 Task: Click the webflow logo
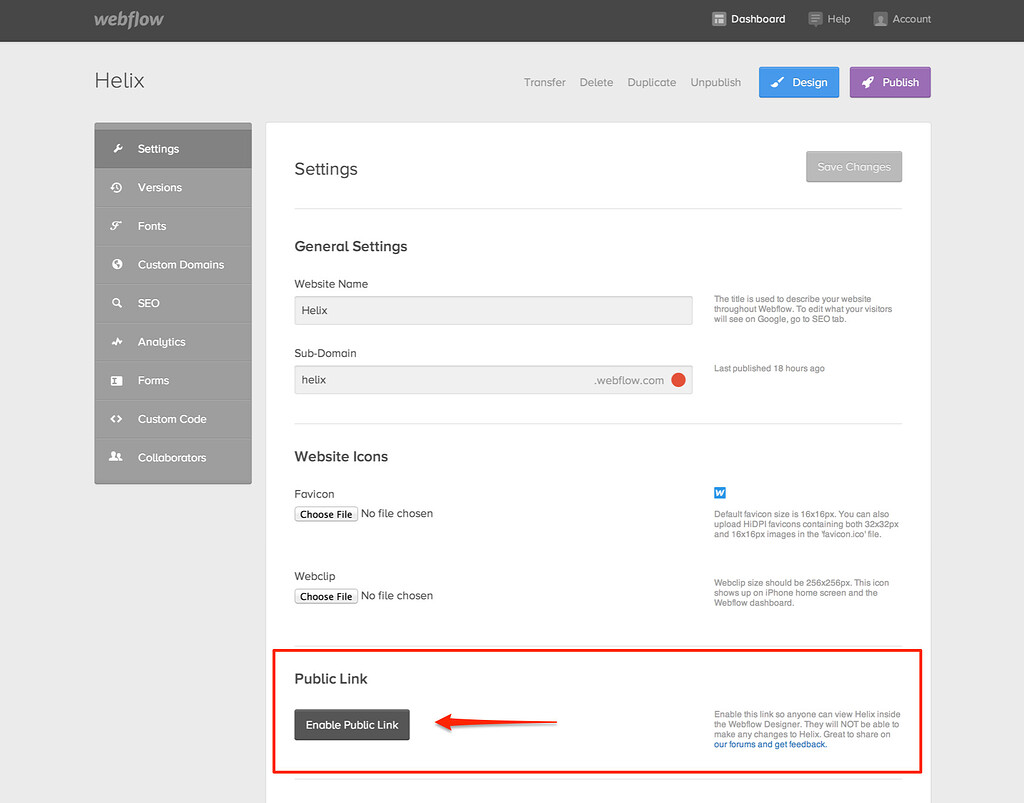[129, 20]
